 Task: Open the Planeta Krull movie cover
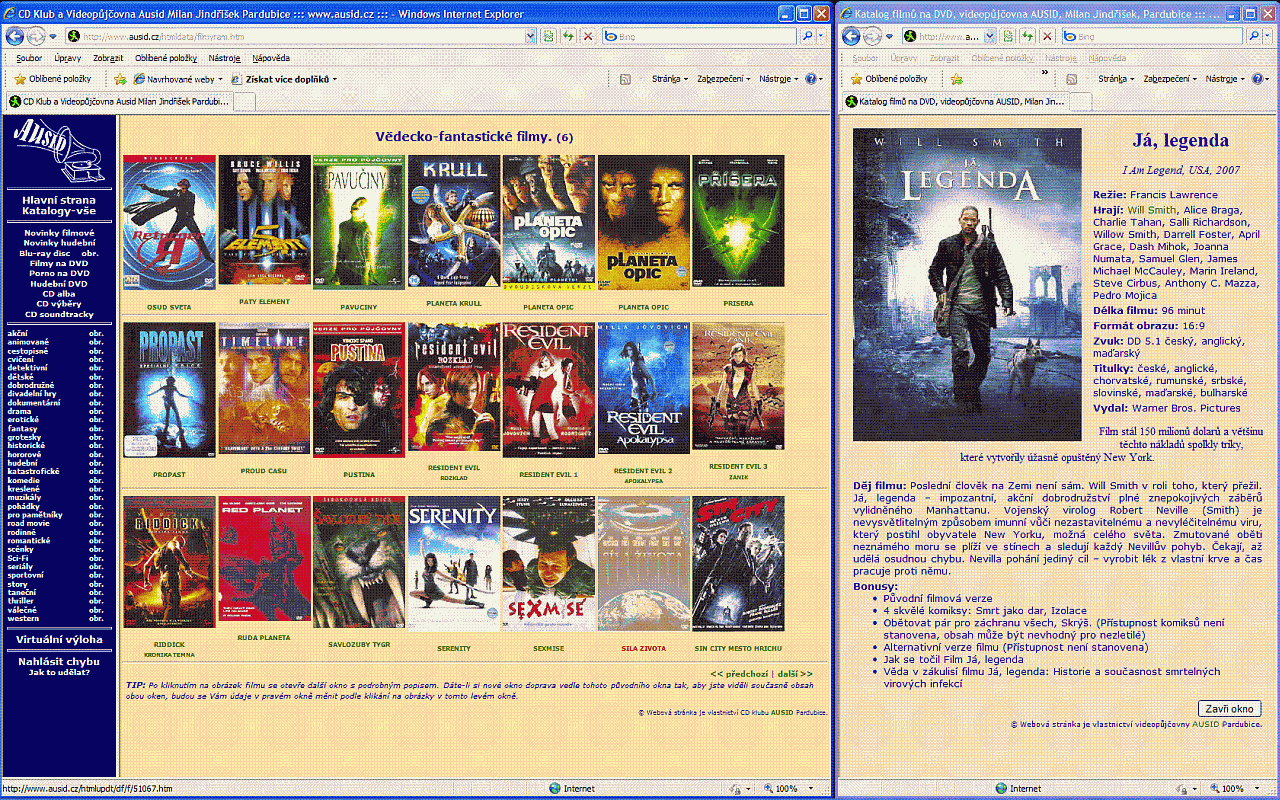coord(453,221)
